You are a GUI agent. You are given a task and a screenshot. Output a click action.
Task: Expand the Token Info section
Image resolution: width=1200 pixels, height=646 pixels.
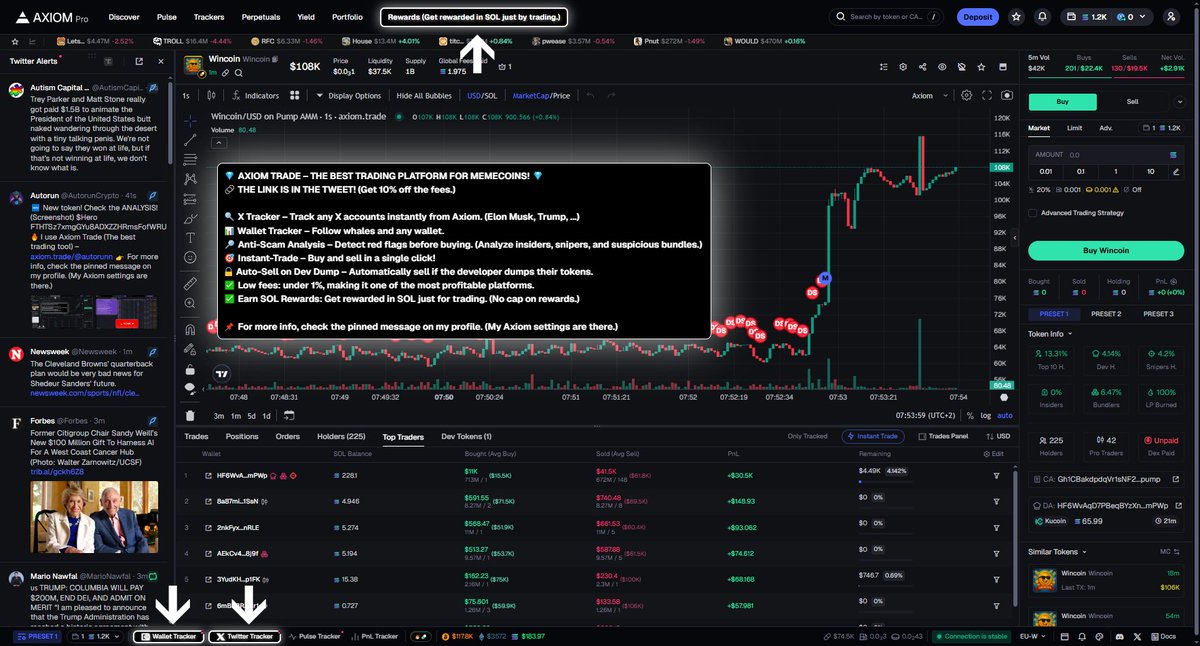coord(1049,334)
